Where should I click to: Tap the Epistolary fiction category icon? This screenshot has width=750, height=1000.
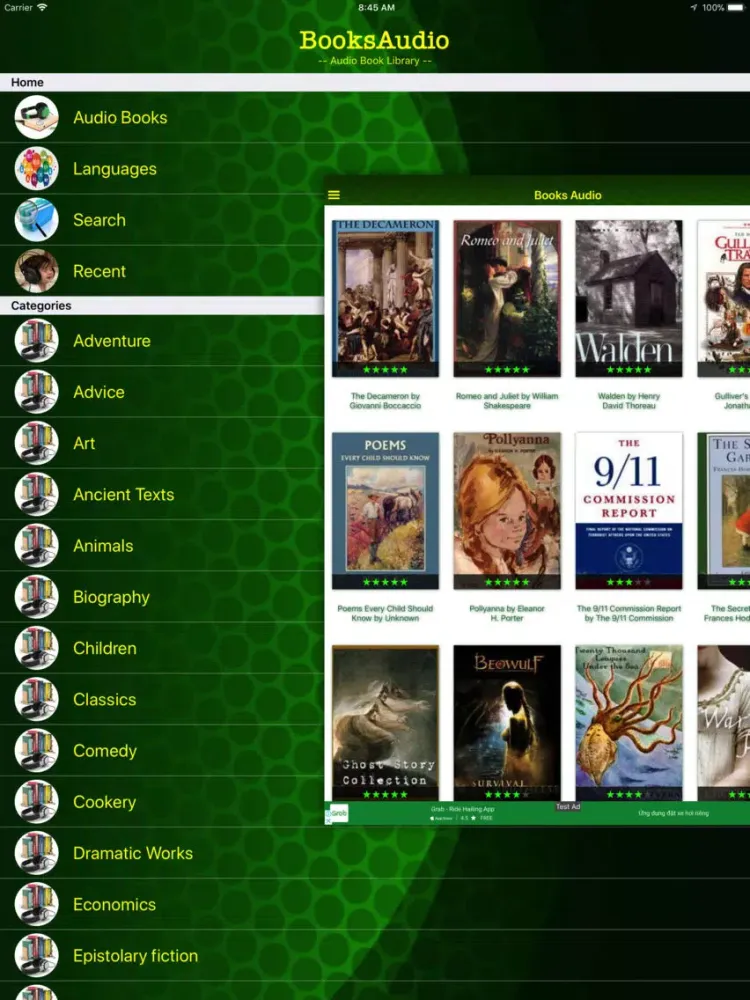click(x=37, y=955)
